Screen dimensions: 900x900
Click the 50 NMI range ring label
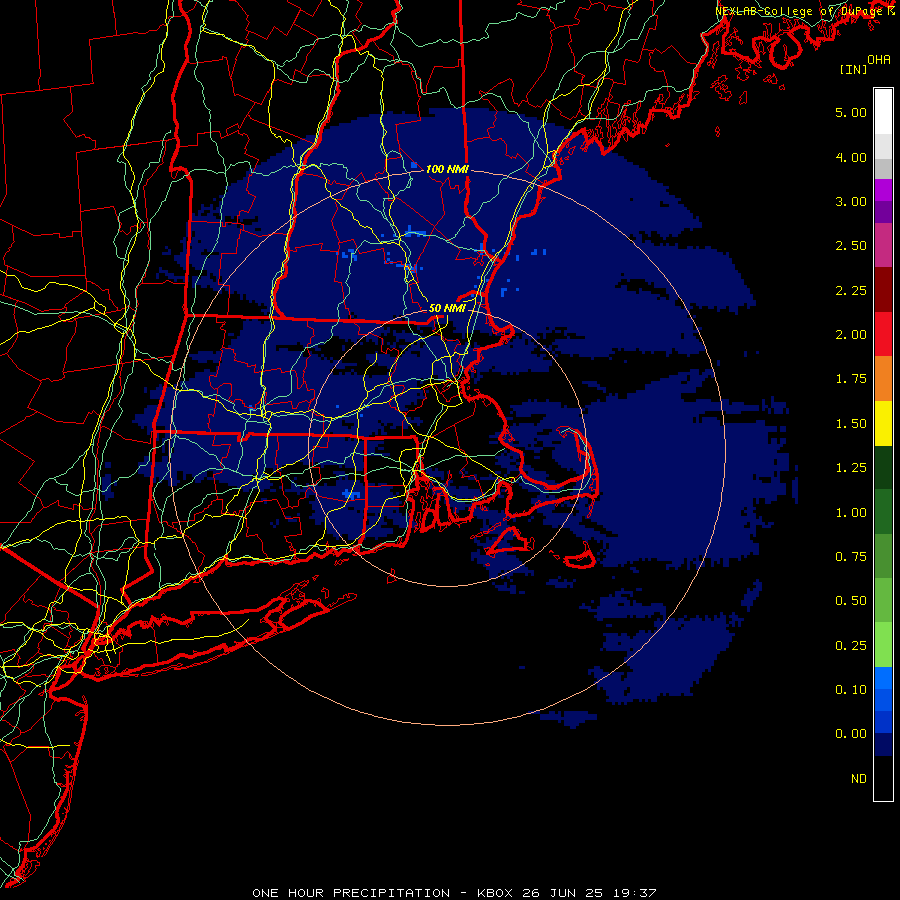447,308
